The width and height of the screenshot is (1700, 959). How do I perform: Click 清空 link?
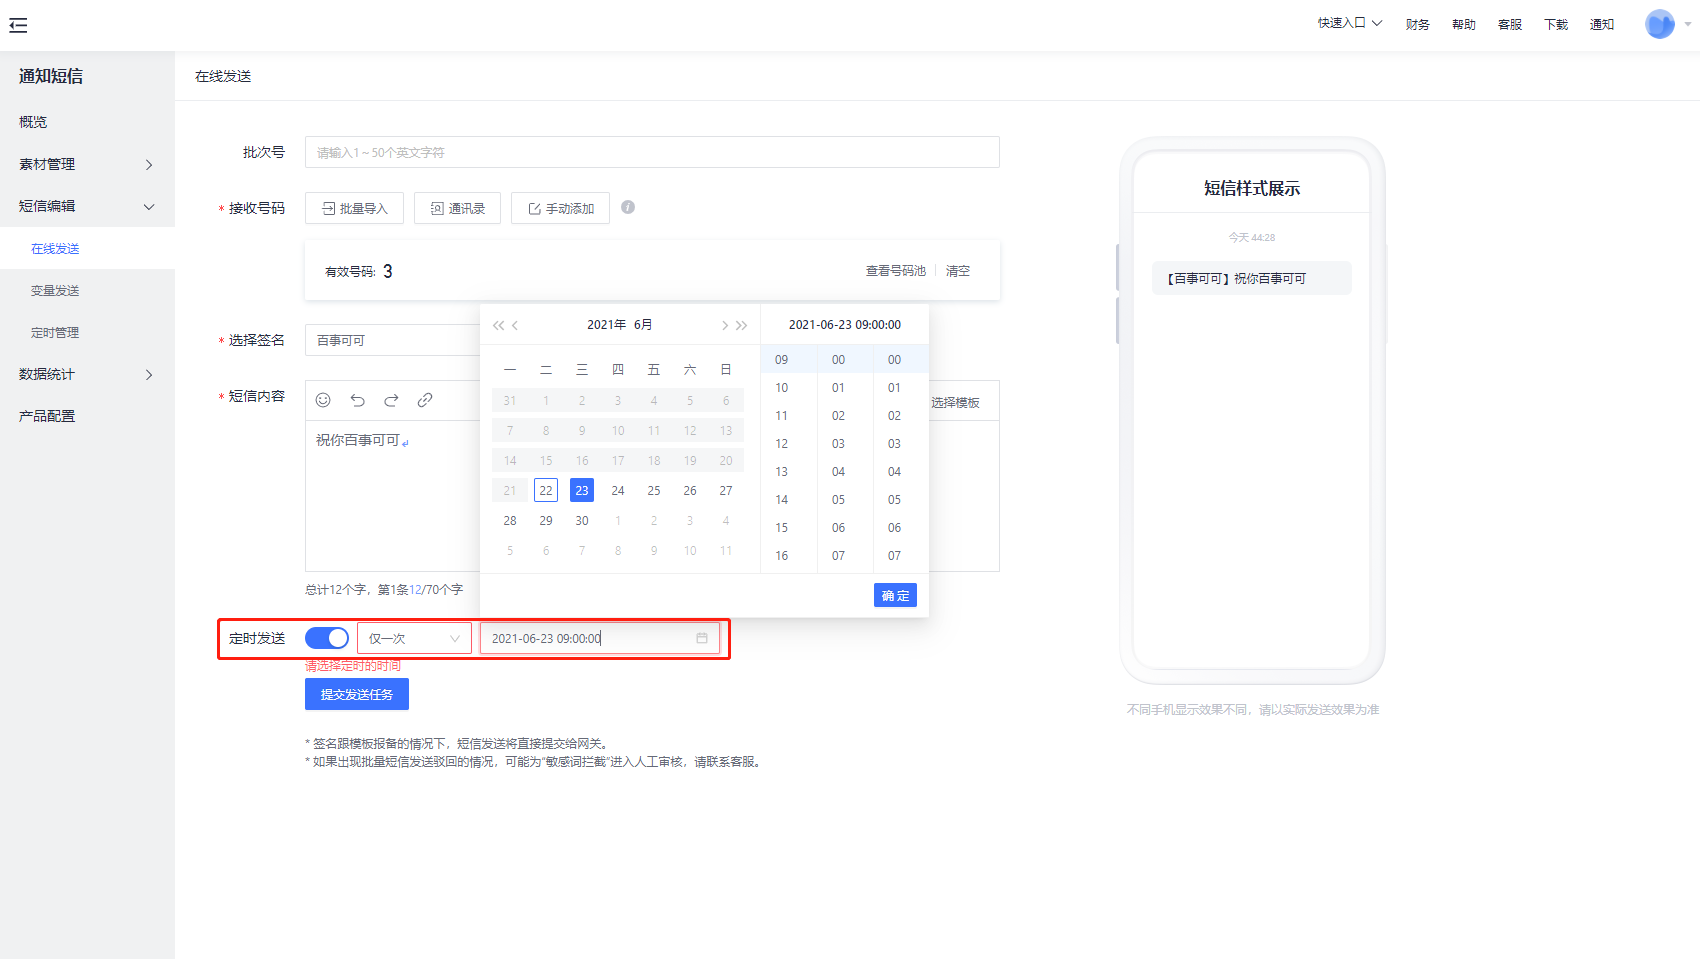coord(957,271)
